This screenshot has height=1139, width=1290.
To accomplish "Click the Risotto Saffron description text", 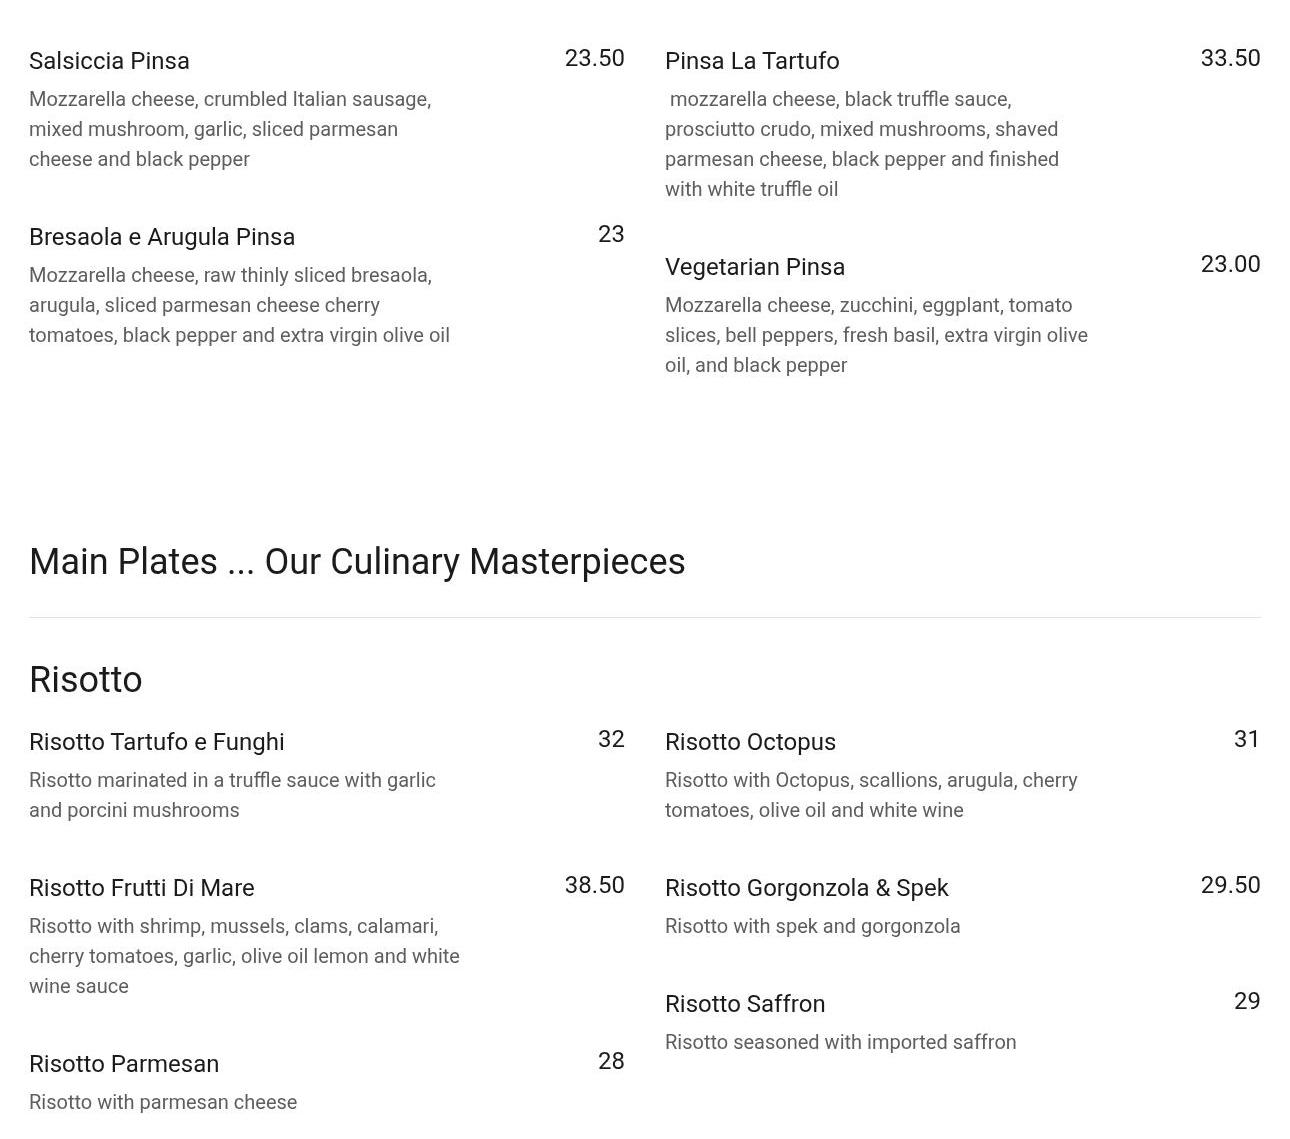I will 840,1042.
